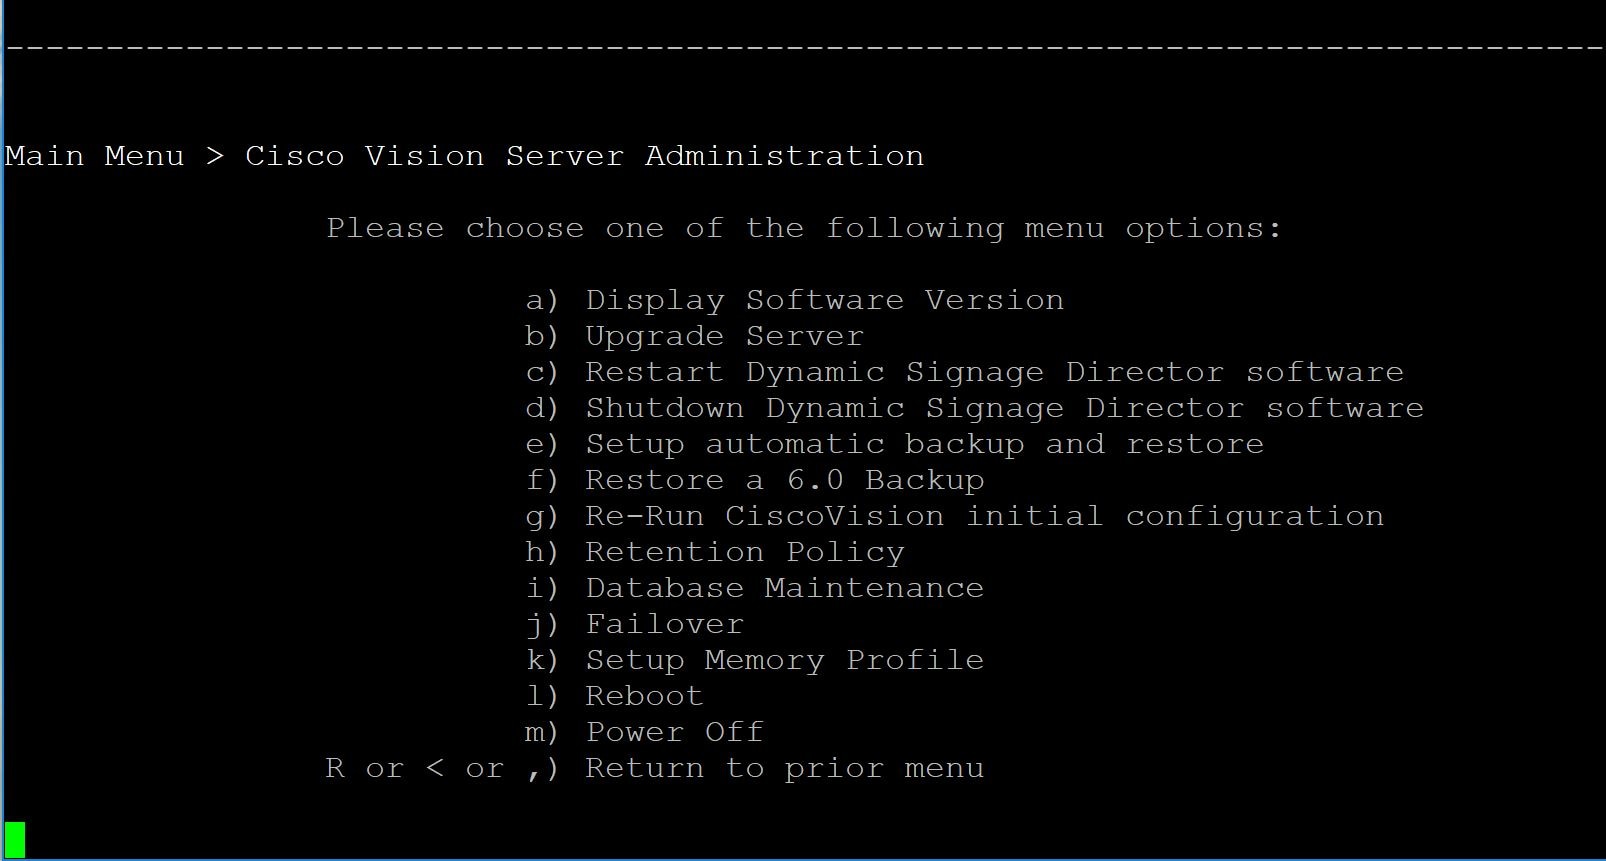Click 'Failover' menu option
1606x861 pixels.
point(635,624)
